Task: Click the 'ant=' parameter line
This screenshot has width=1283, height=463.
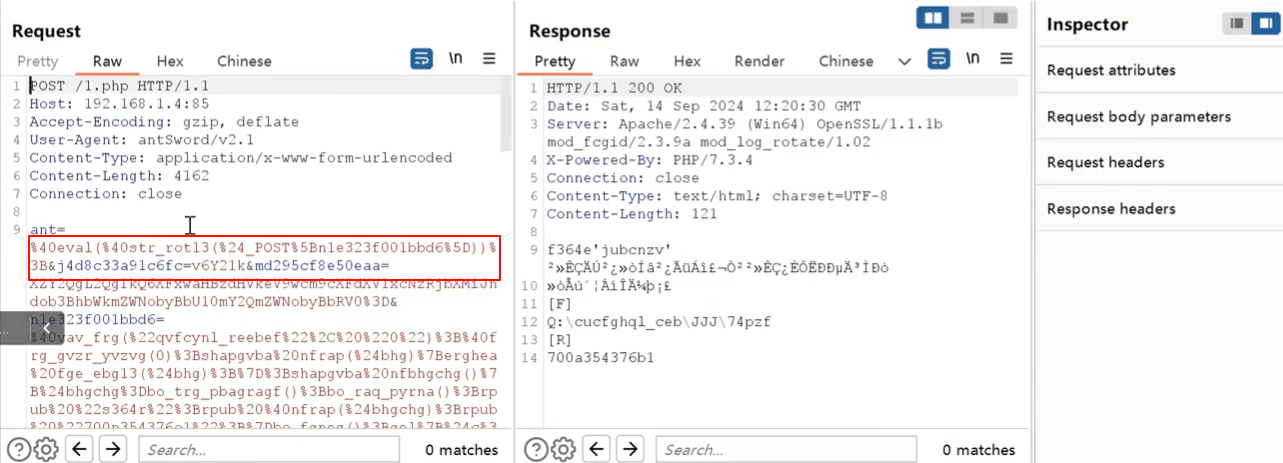Action: point(47,230)
